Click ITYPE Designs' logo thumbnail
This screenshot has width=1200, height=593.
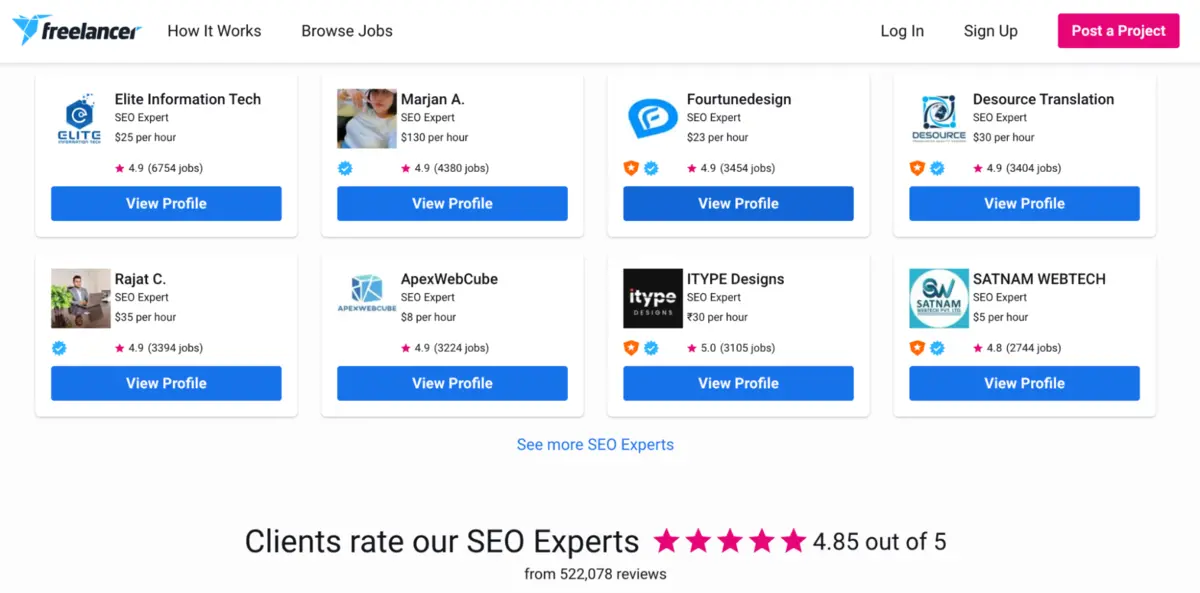[x=652, y=297]
